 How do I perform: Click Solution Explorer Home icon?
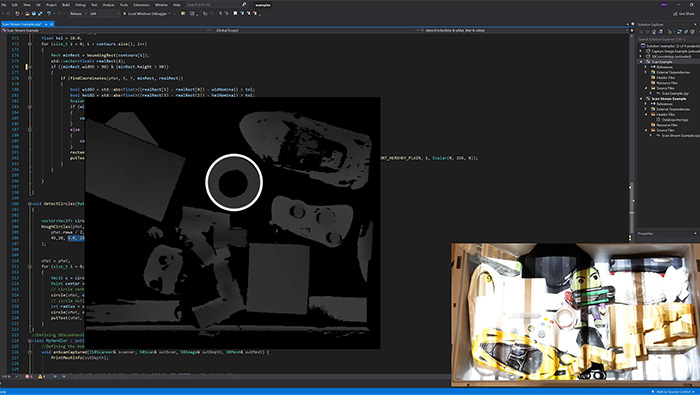(x=654, y=32)
